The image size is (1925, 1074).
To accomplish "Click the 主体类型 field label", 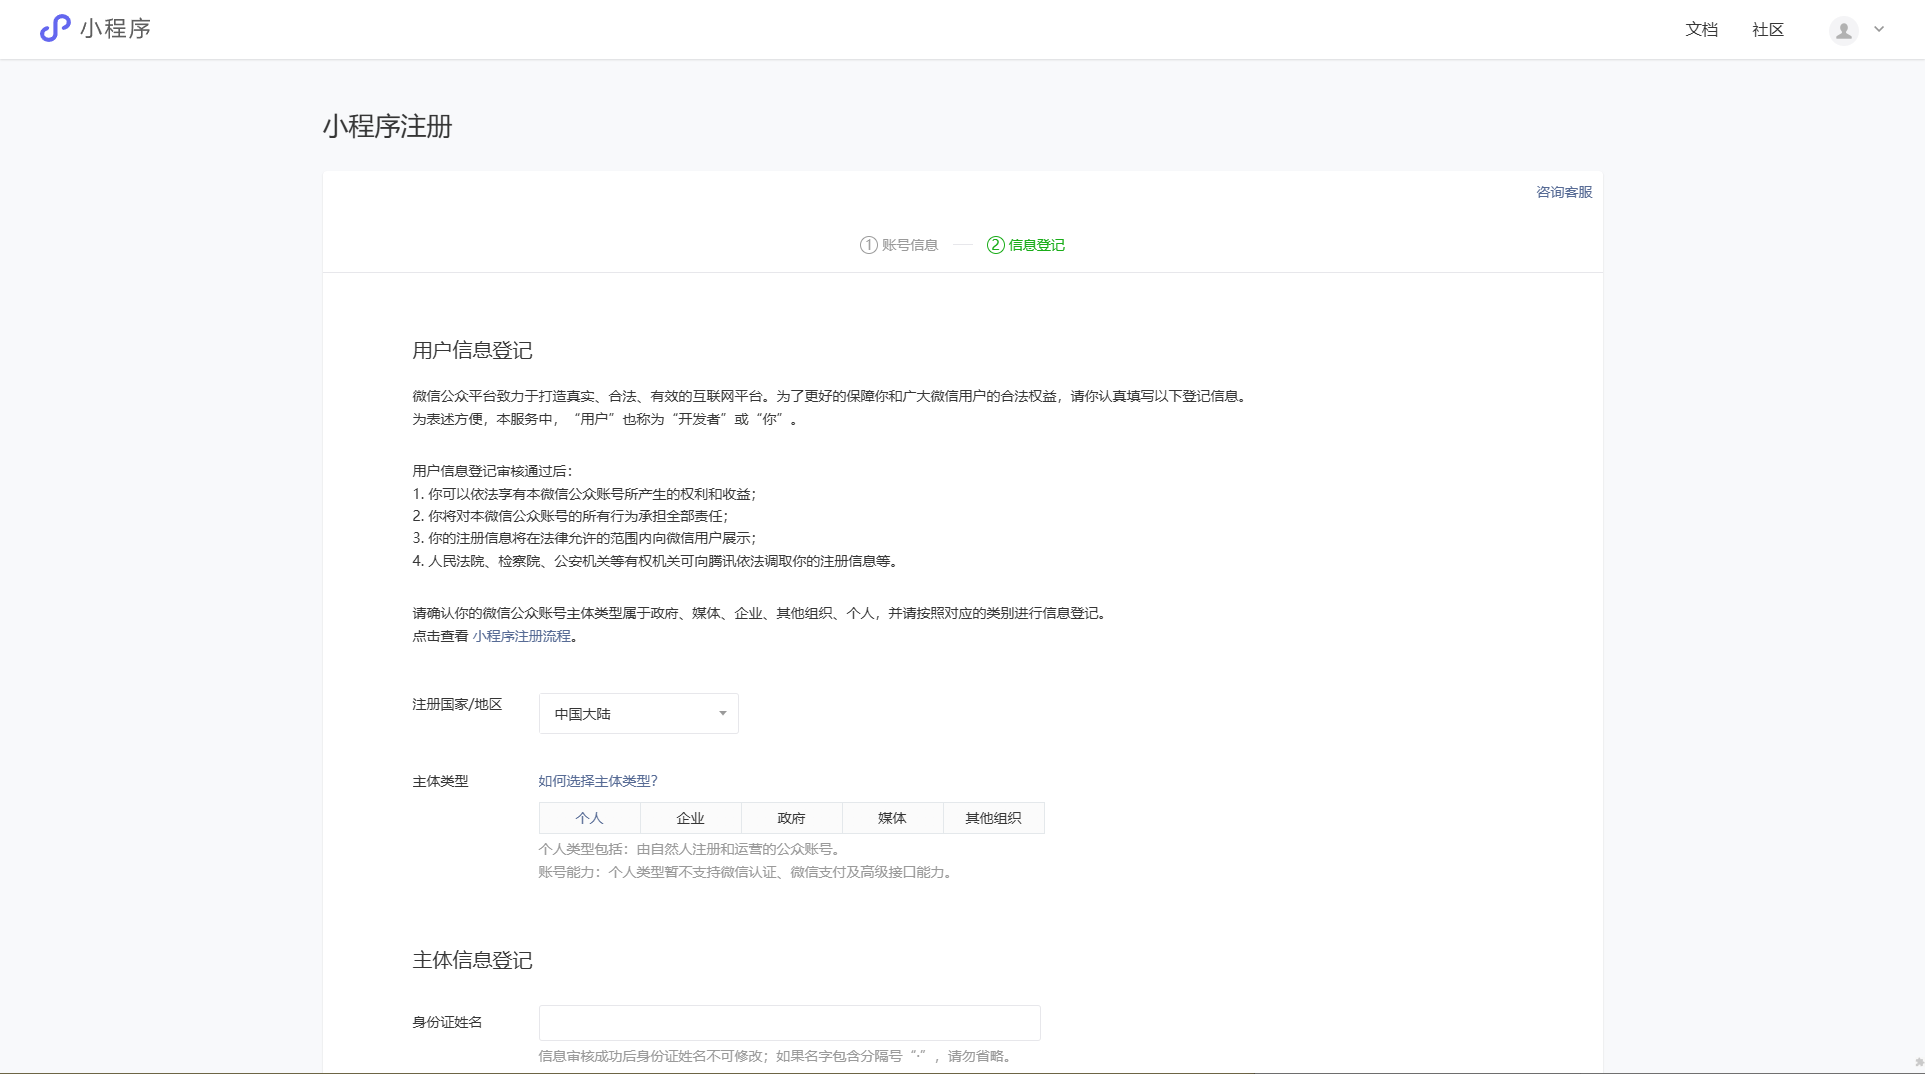I will tap(440, 781).
